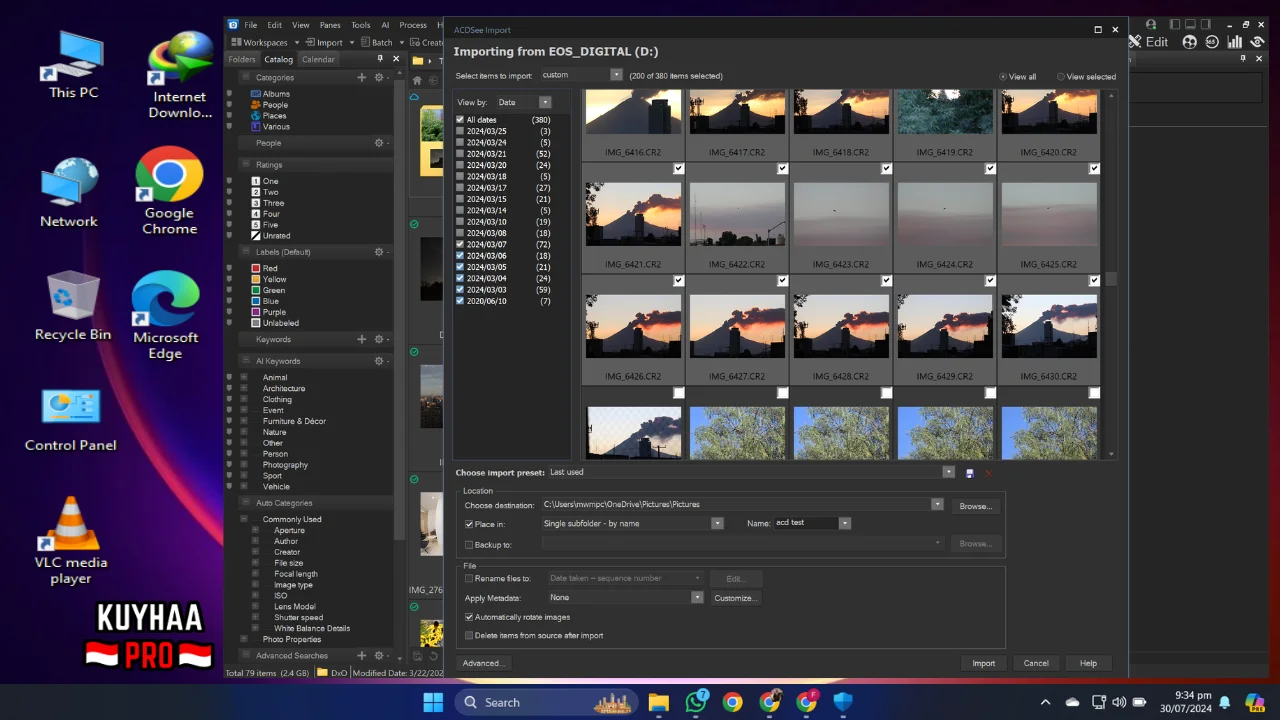Open the Process menu in ACDSee
Screen dimensions: 1280x720
(413, 25)
